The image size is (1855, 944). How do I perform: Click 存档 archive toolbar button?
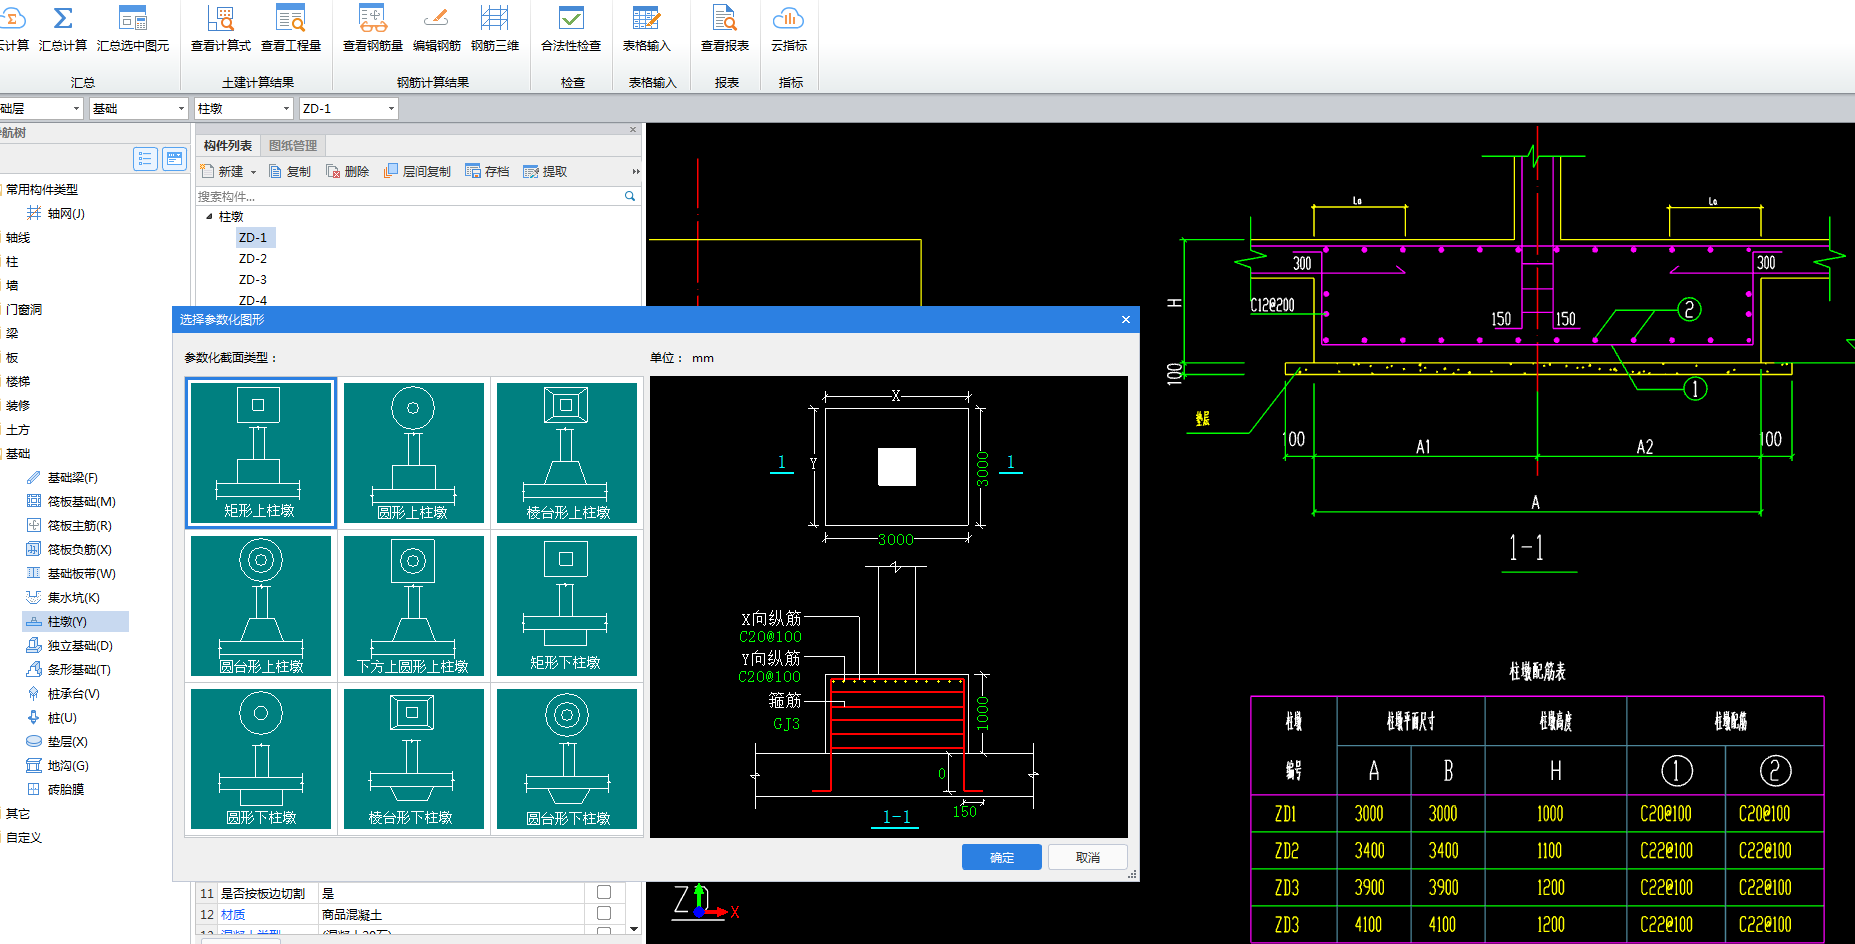[x=487, y=172]
